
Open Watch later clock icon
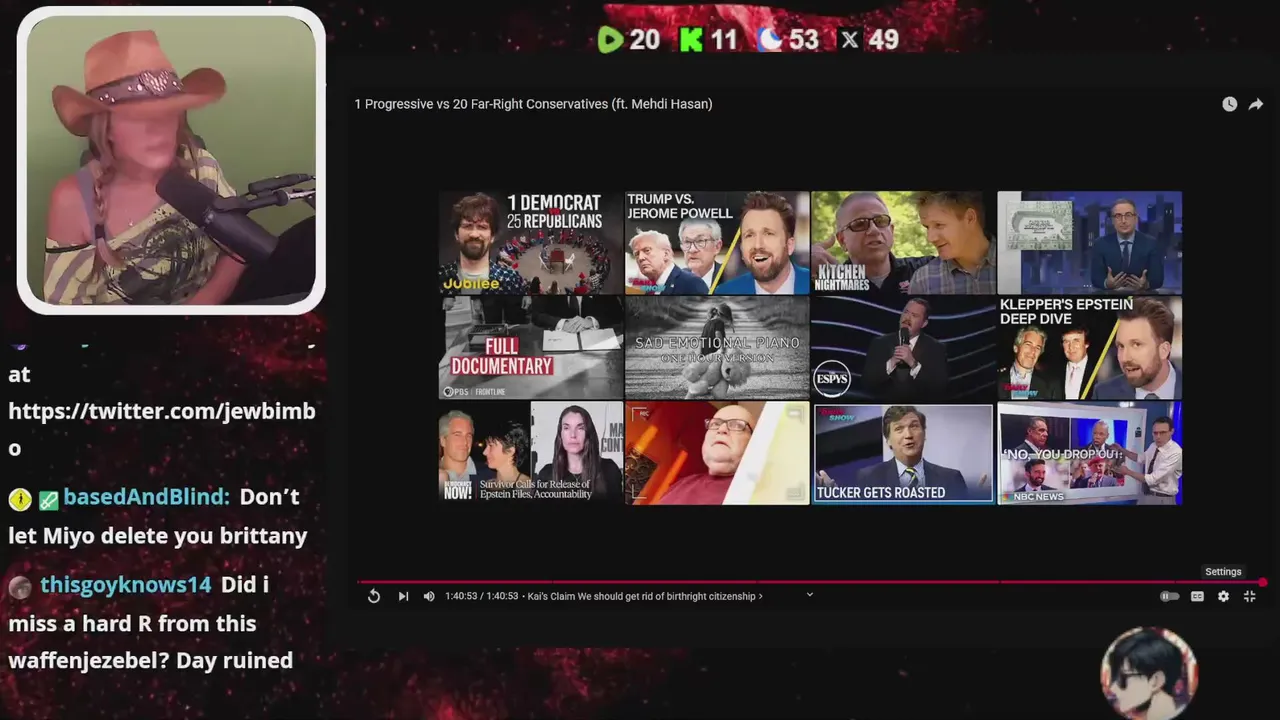1229,104
